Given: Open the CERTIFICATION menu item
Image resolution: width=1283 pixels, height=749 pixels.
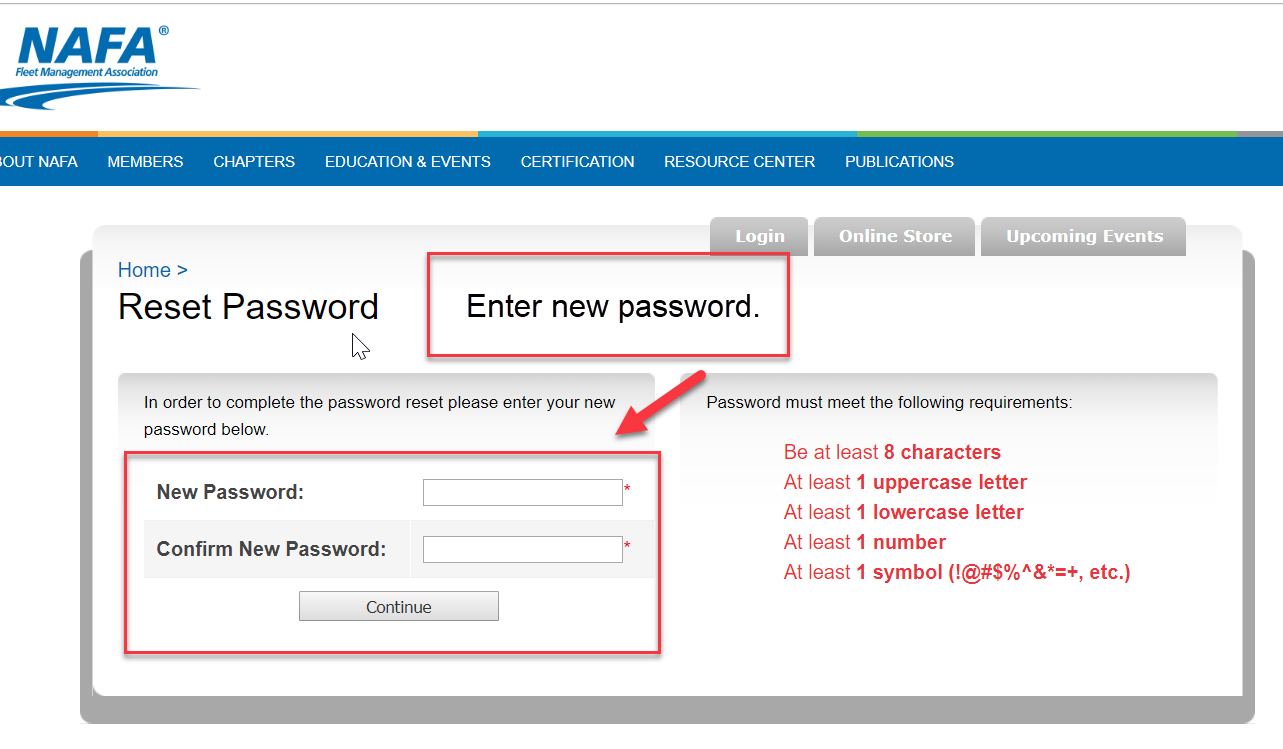Looking at the screenshot, I should pyautogui.click(x=577, y=162).
